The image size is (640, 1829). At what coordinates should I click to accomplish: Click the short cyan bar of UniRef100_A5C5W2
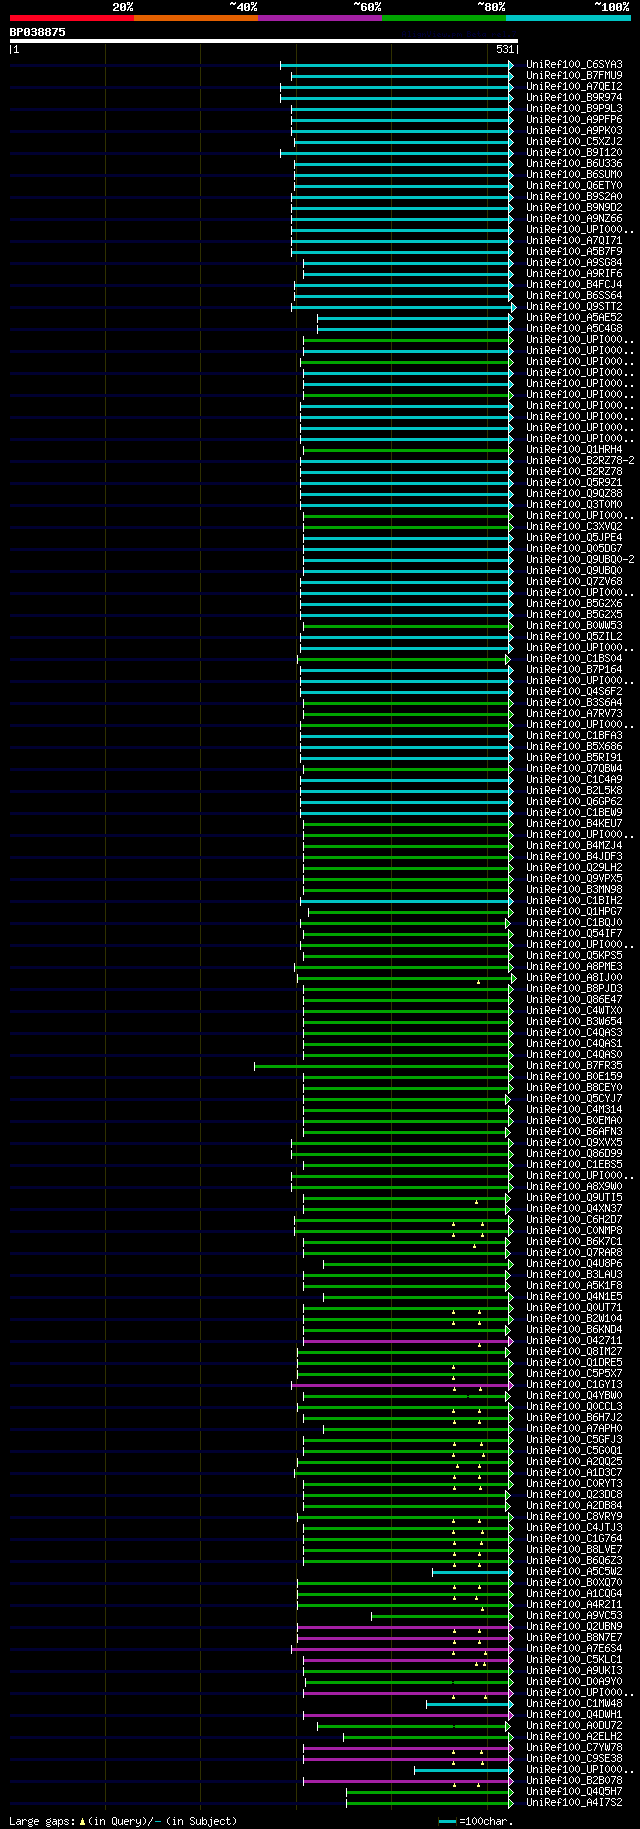[472, 1572]
